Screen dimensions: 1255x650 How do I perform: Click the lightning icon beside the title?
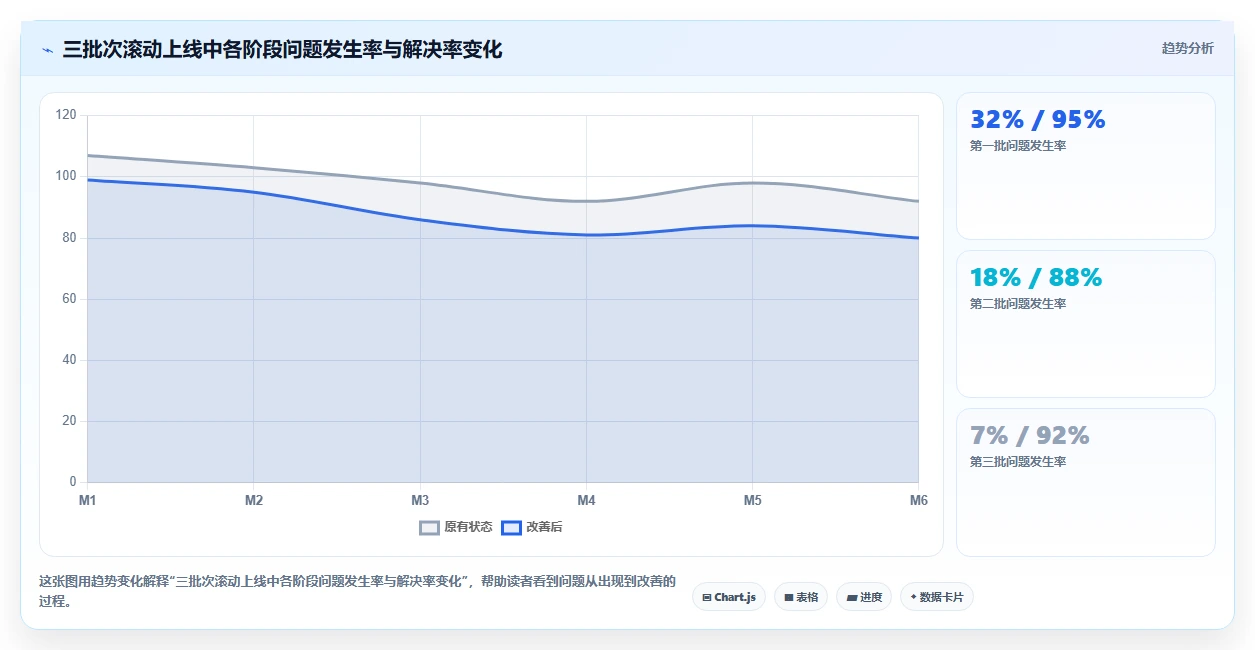tap(47, 49)
